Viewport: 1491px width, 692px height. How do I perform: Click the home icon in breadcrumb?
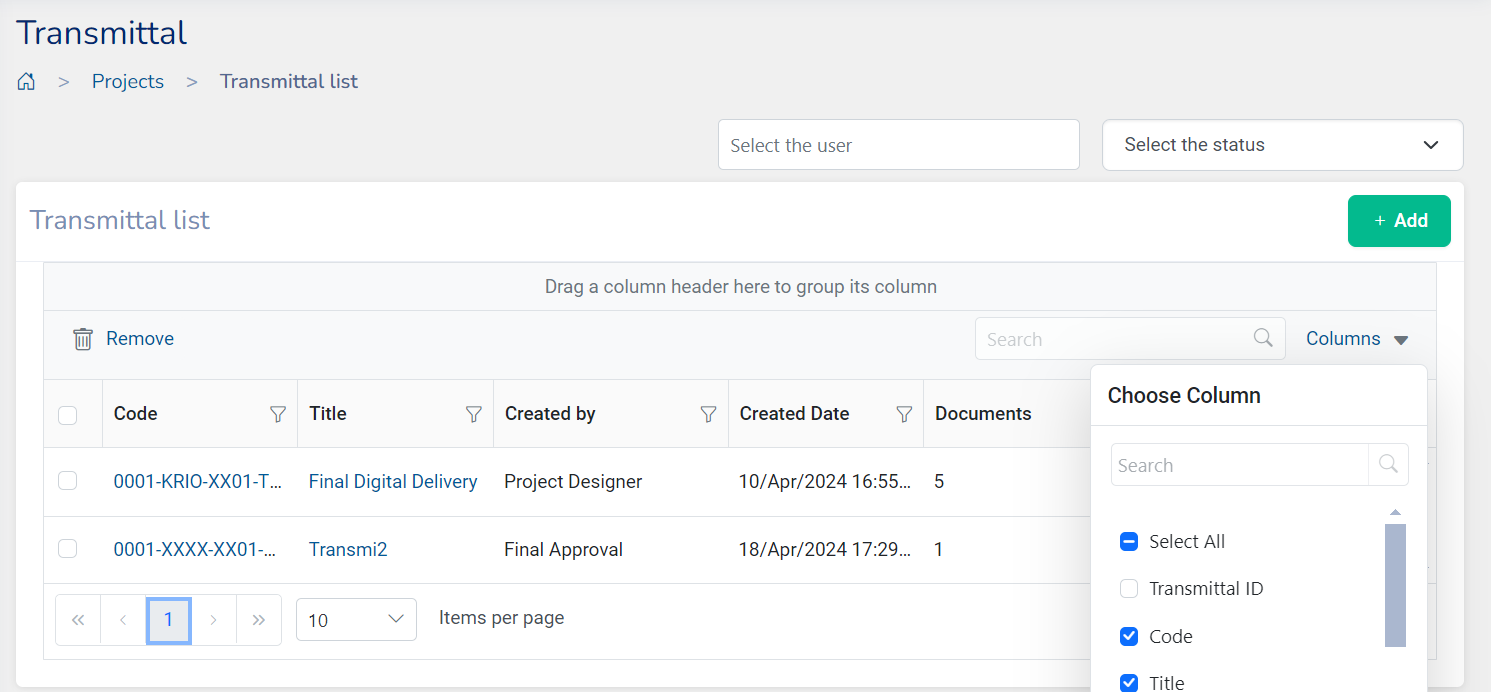click(27, 82)
